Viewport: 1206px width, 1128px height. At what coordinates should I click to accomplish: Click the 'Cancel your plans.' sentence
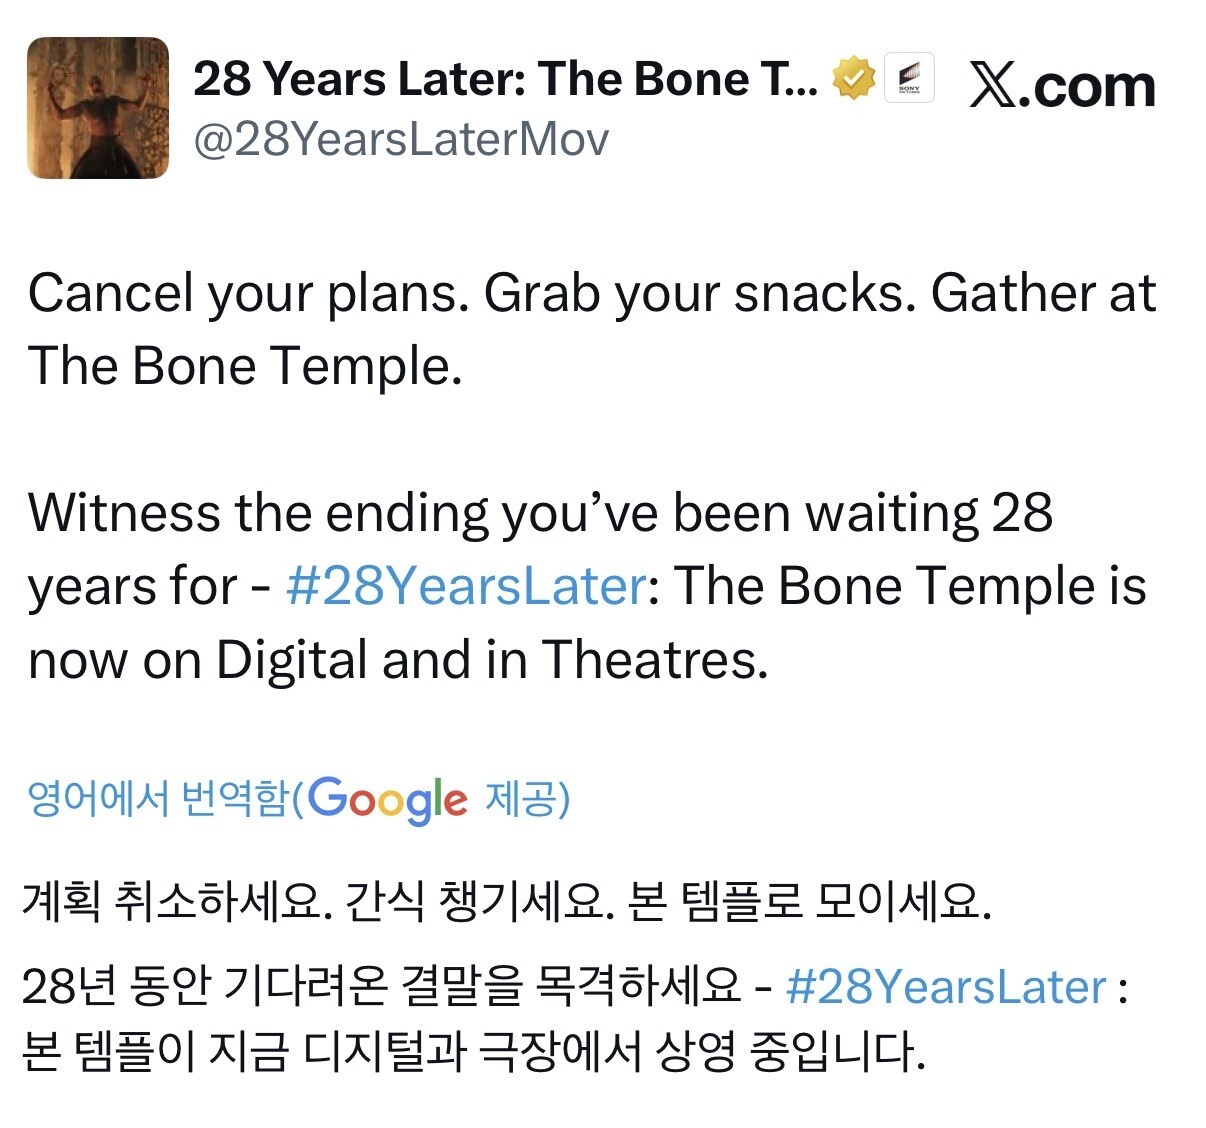click(250, 294)
